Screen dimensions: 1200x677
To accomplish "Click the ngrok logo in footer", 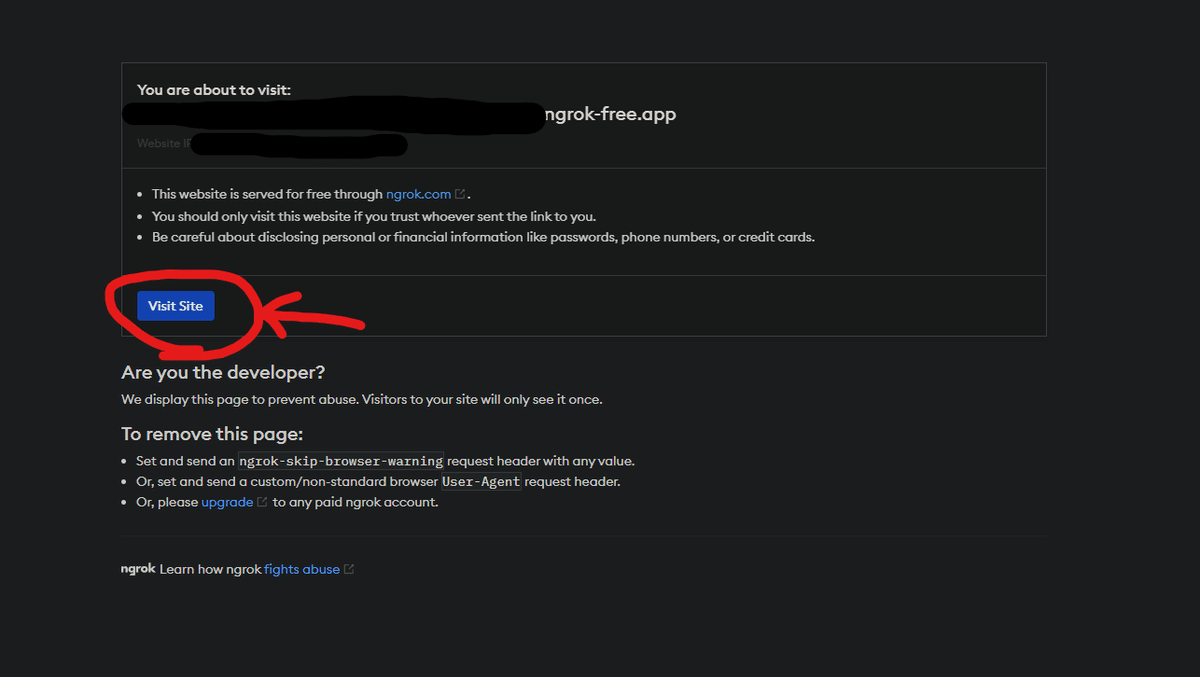I will [x=138, y=569].
